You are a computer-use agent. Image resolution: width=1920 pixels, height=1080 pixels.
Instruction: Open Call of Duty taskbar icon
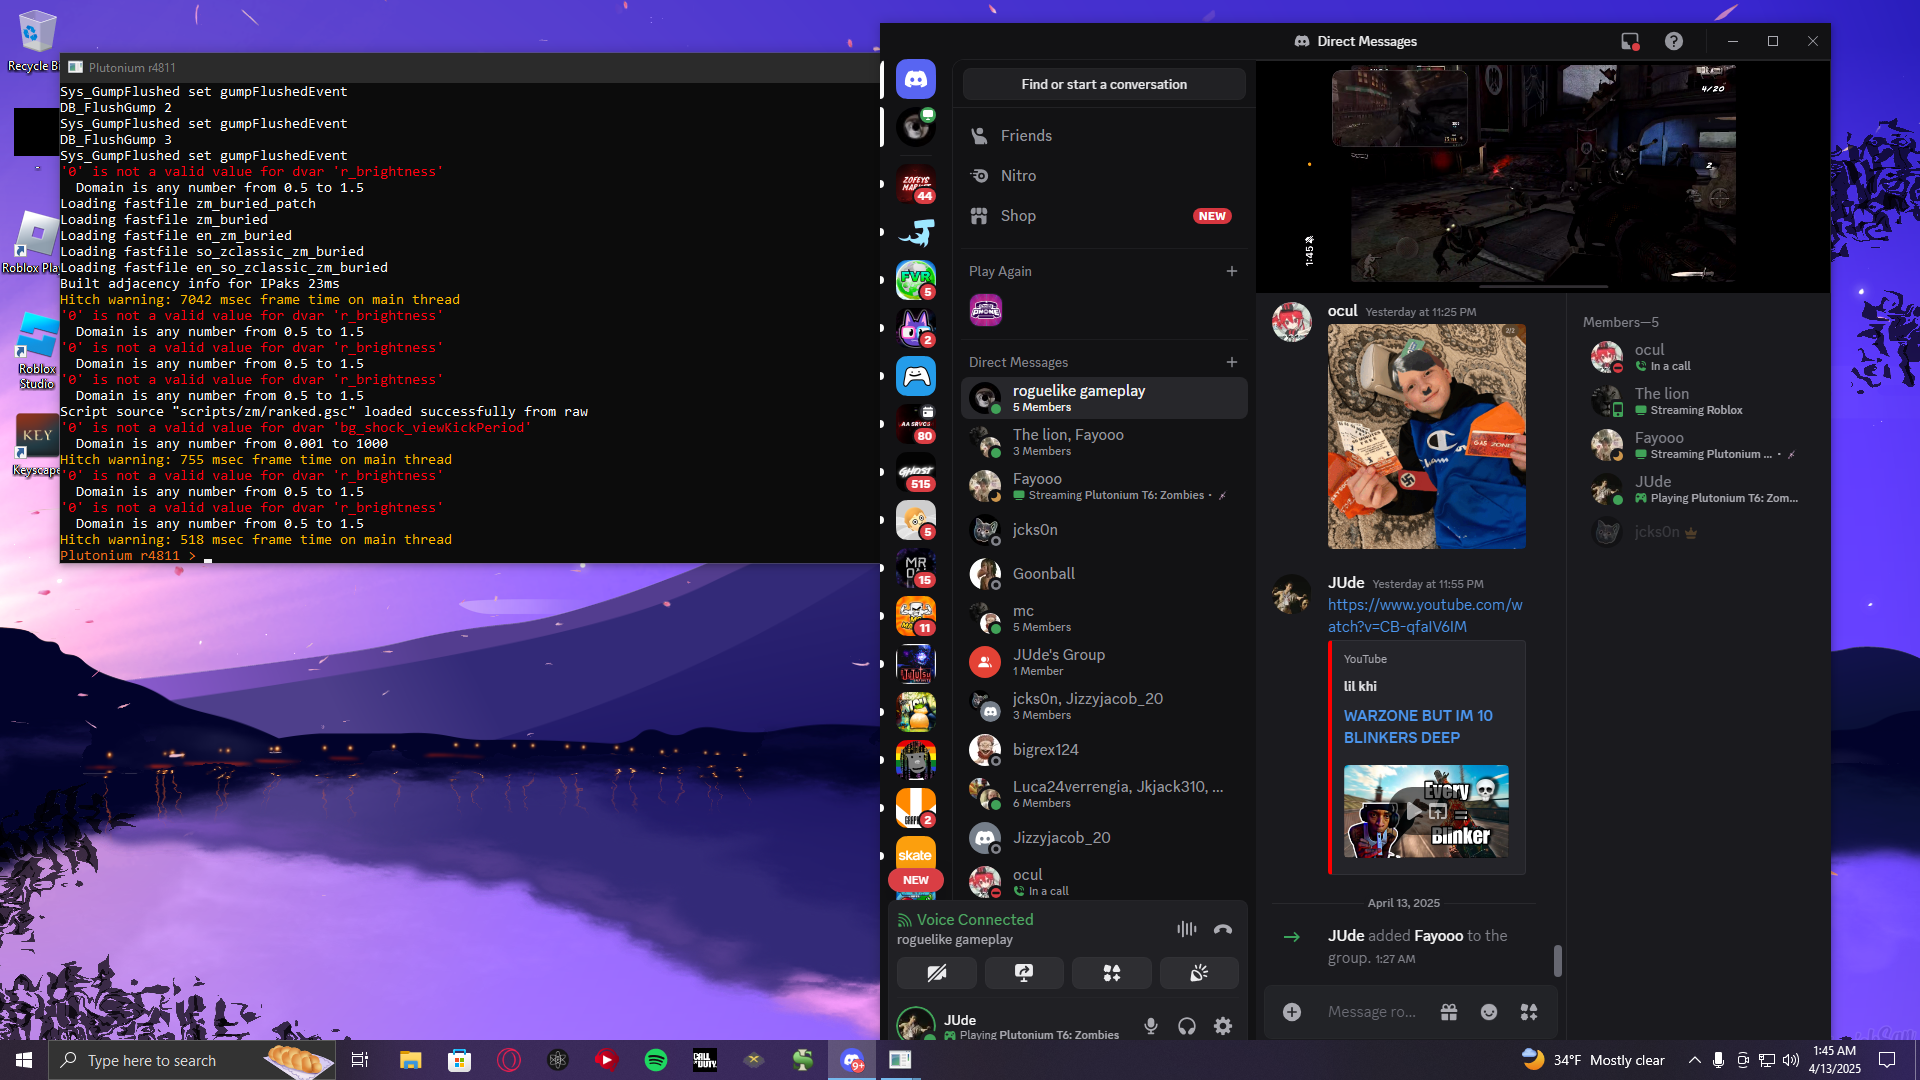click(x=705, y=1060)
